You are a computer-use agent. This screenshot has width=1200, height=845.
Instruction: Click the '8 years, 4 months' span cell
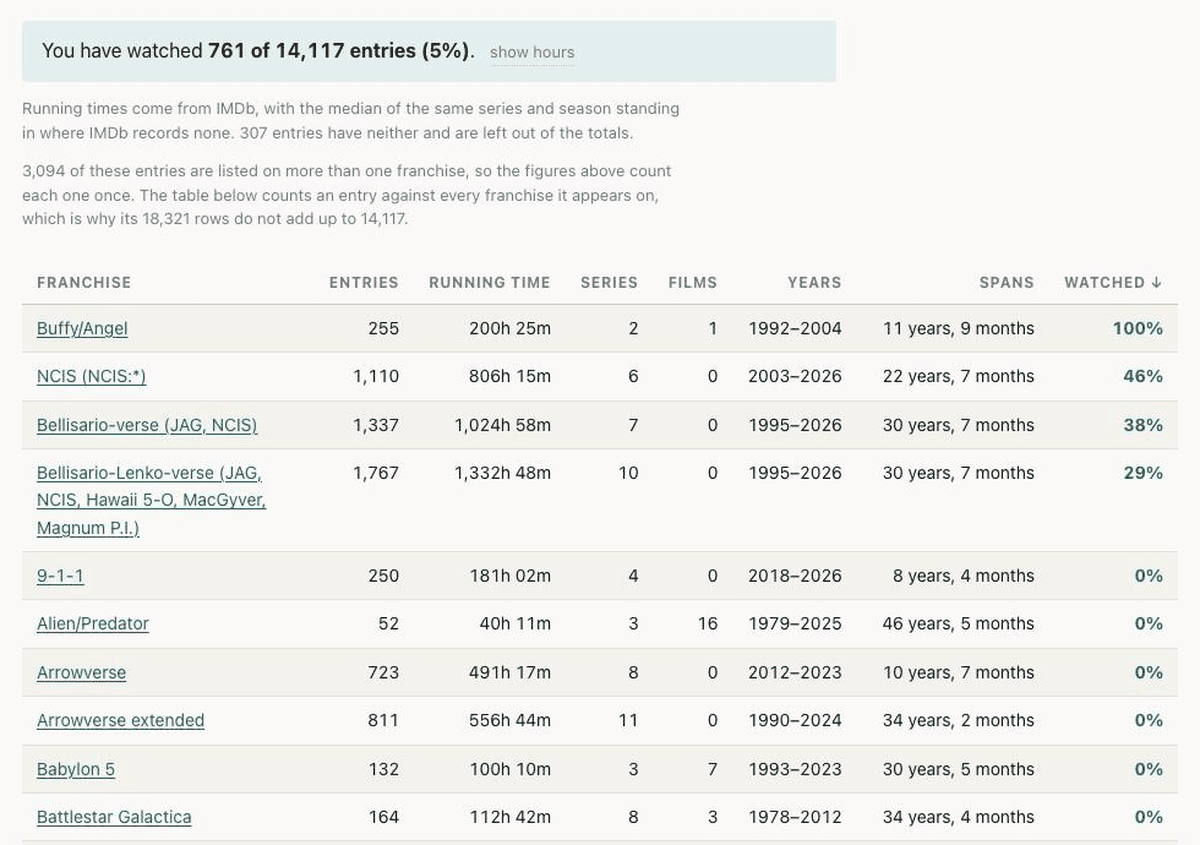[x=964, y=576]
